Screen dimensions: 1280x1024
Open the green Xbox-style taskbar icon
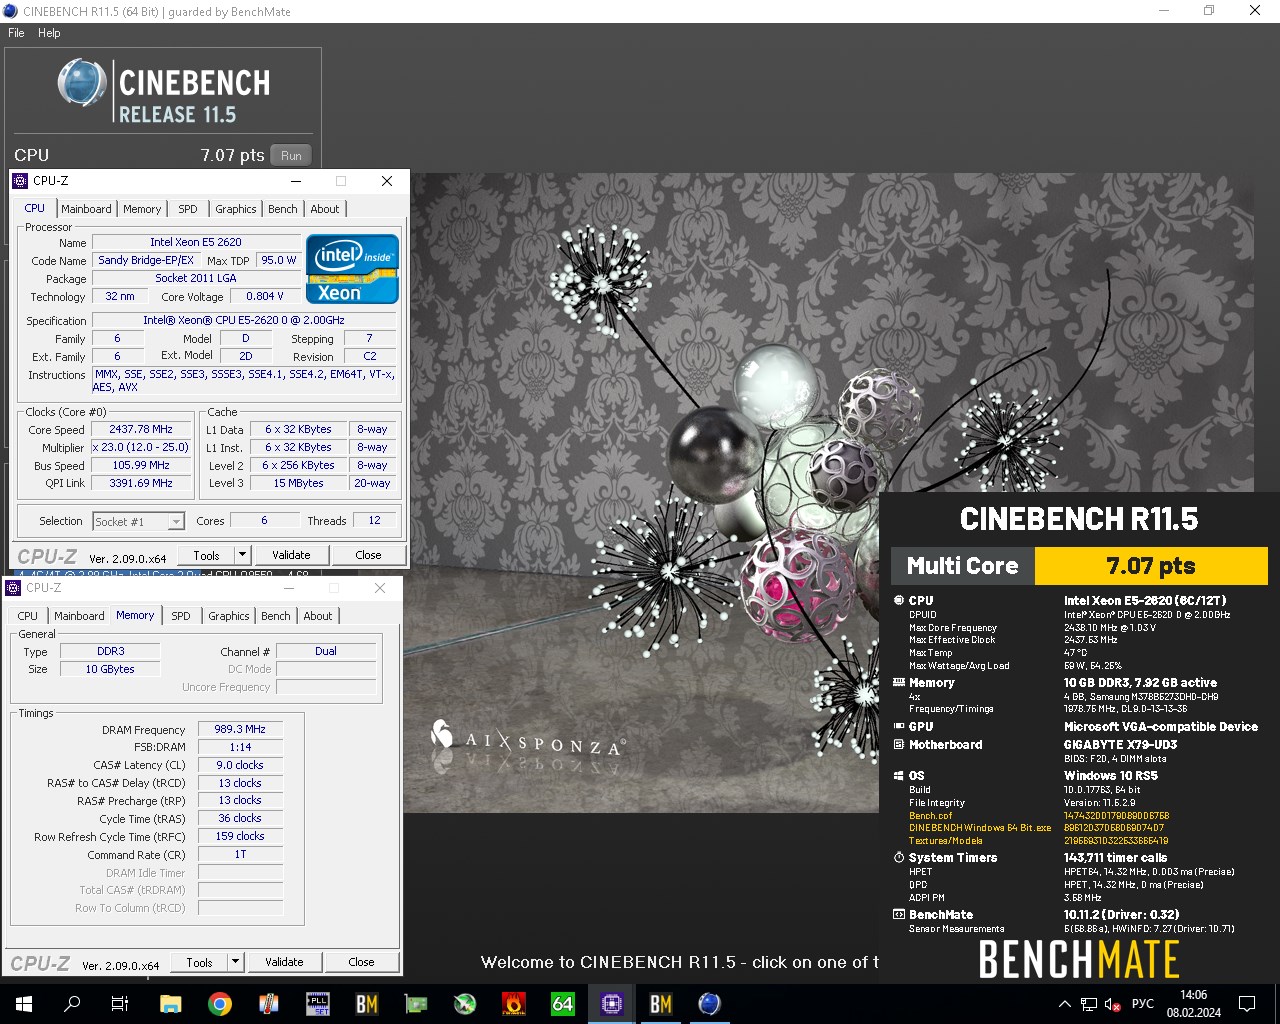click(465, 1003)
